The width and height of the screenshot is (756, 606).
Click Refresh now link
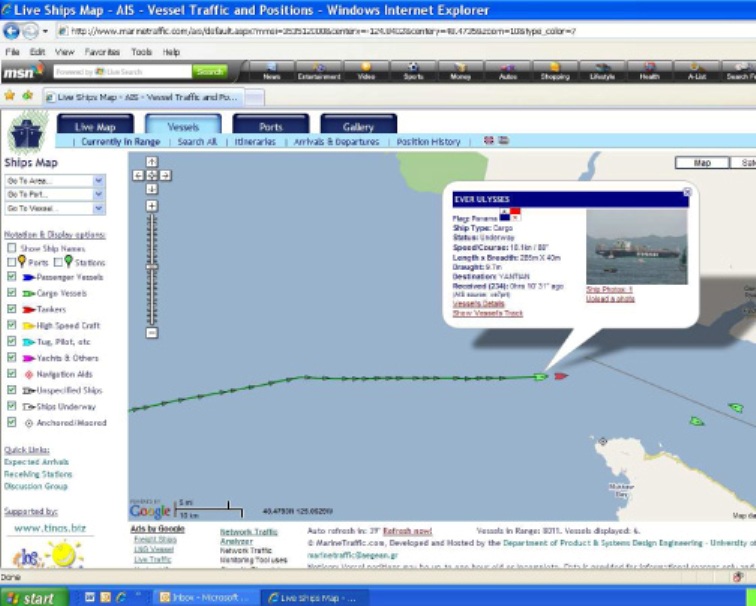coord(407,531)
